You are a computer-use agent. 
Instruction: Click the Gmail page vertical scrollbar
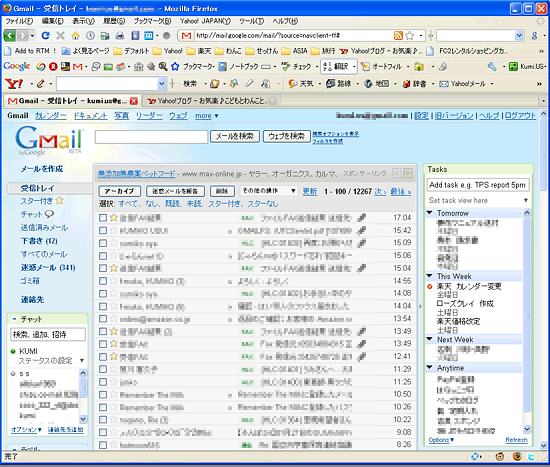pyautogui.click(x=543, y=280)
